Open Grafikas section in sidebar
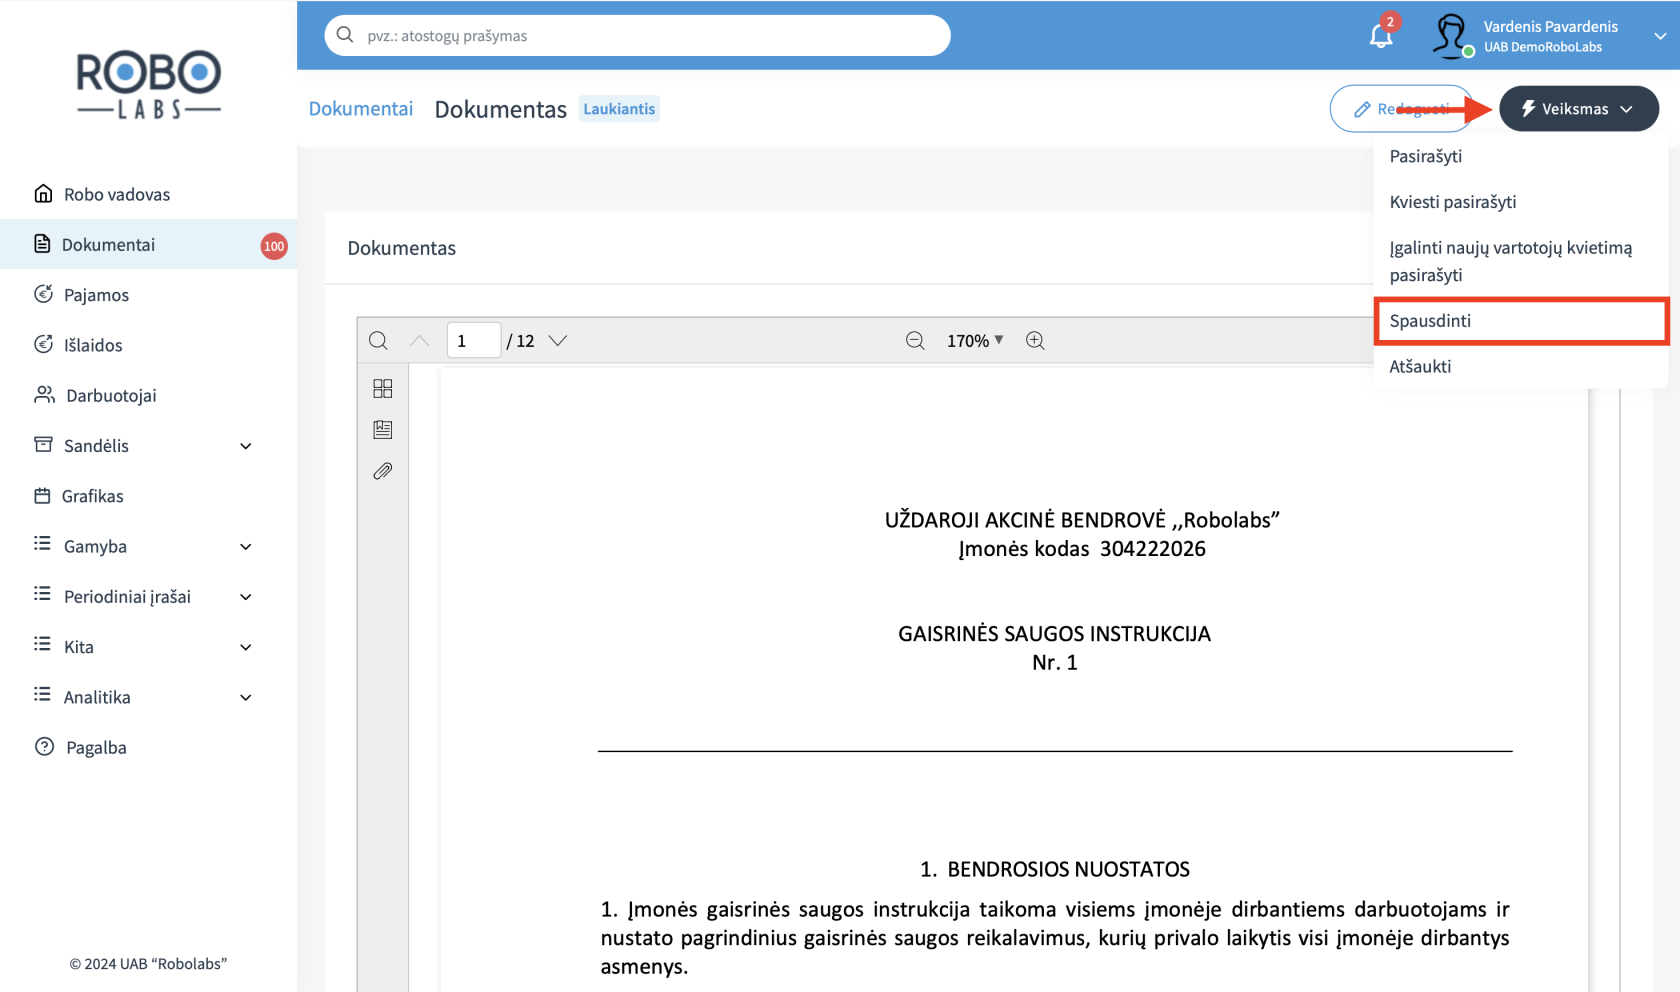This screenshot has height=992, width=1680. [x=148, y=496]
